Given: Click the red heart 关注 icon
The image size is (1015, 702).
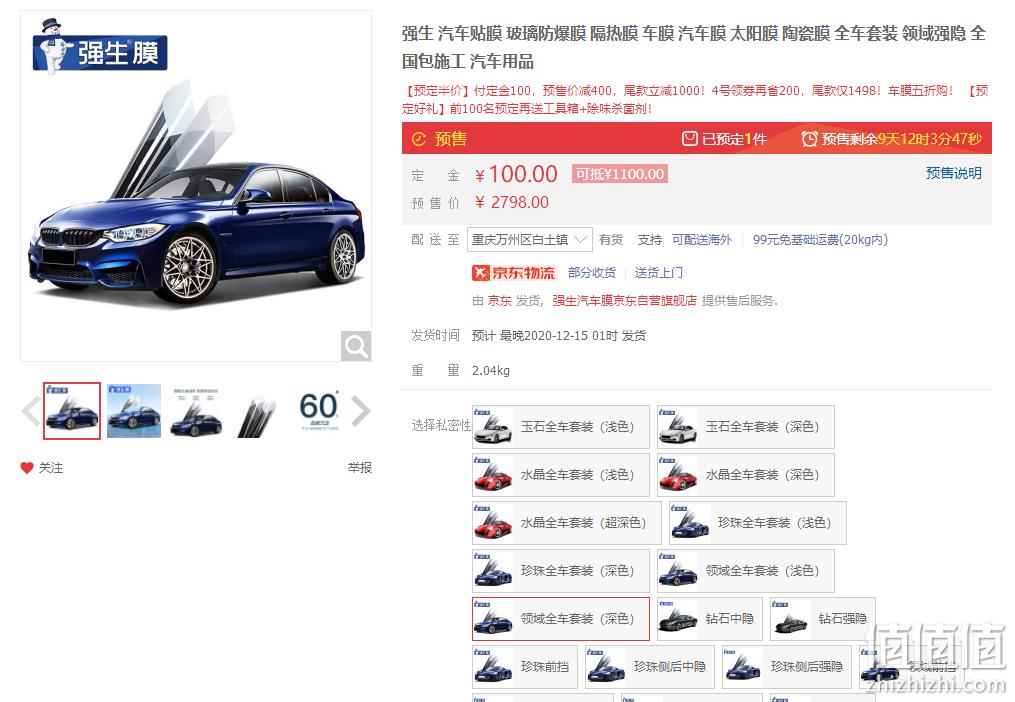Looking at the screenshot, I should [27, 468].
